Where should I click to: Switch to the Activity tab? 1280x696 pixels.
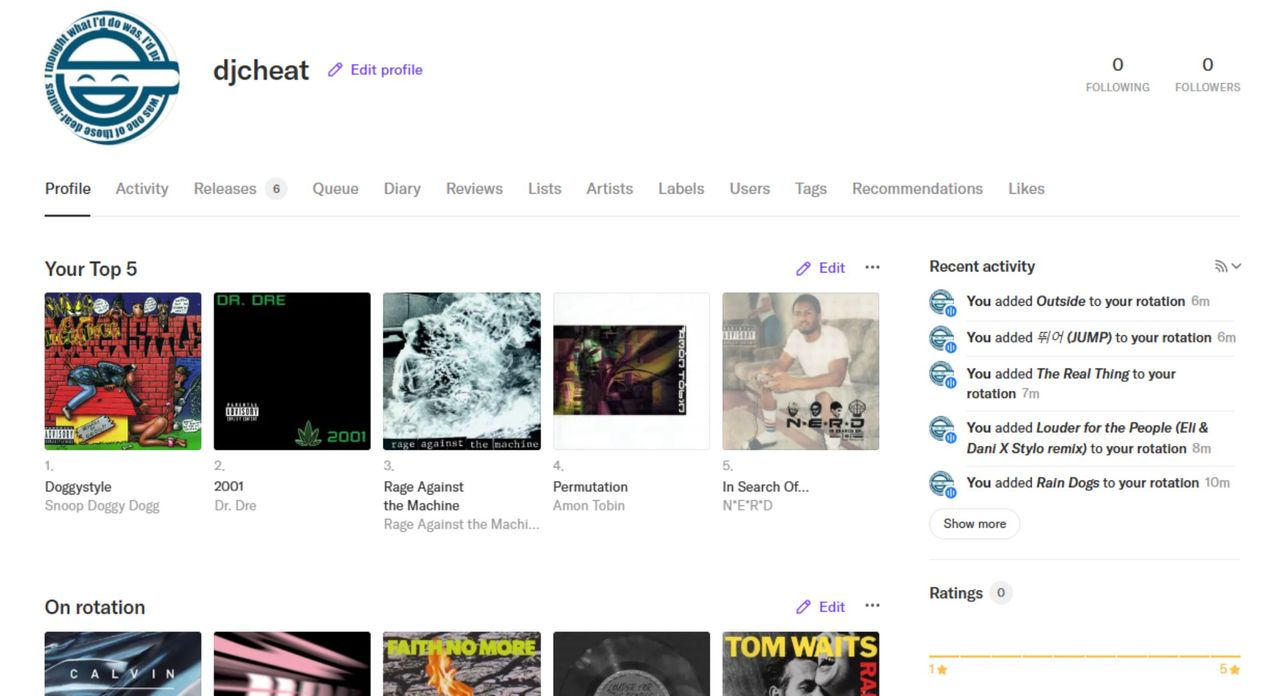(142, 188)
